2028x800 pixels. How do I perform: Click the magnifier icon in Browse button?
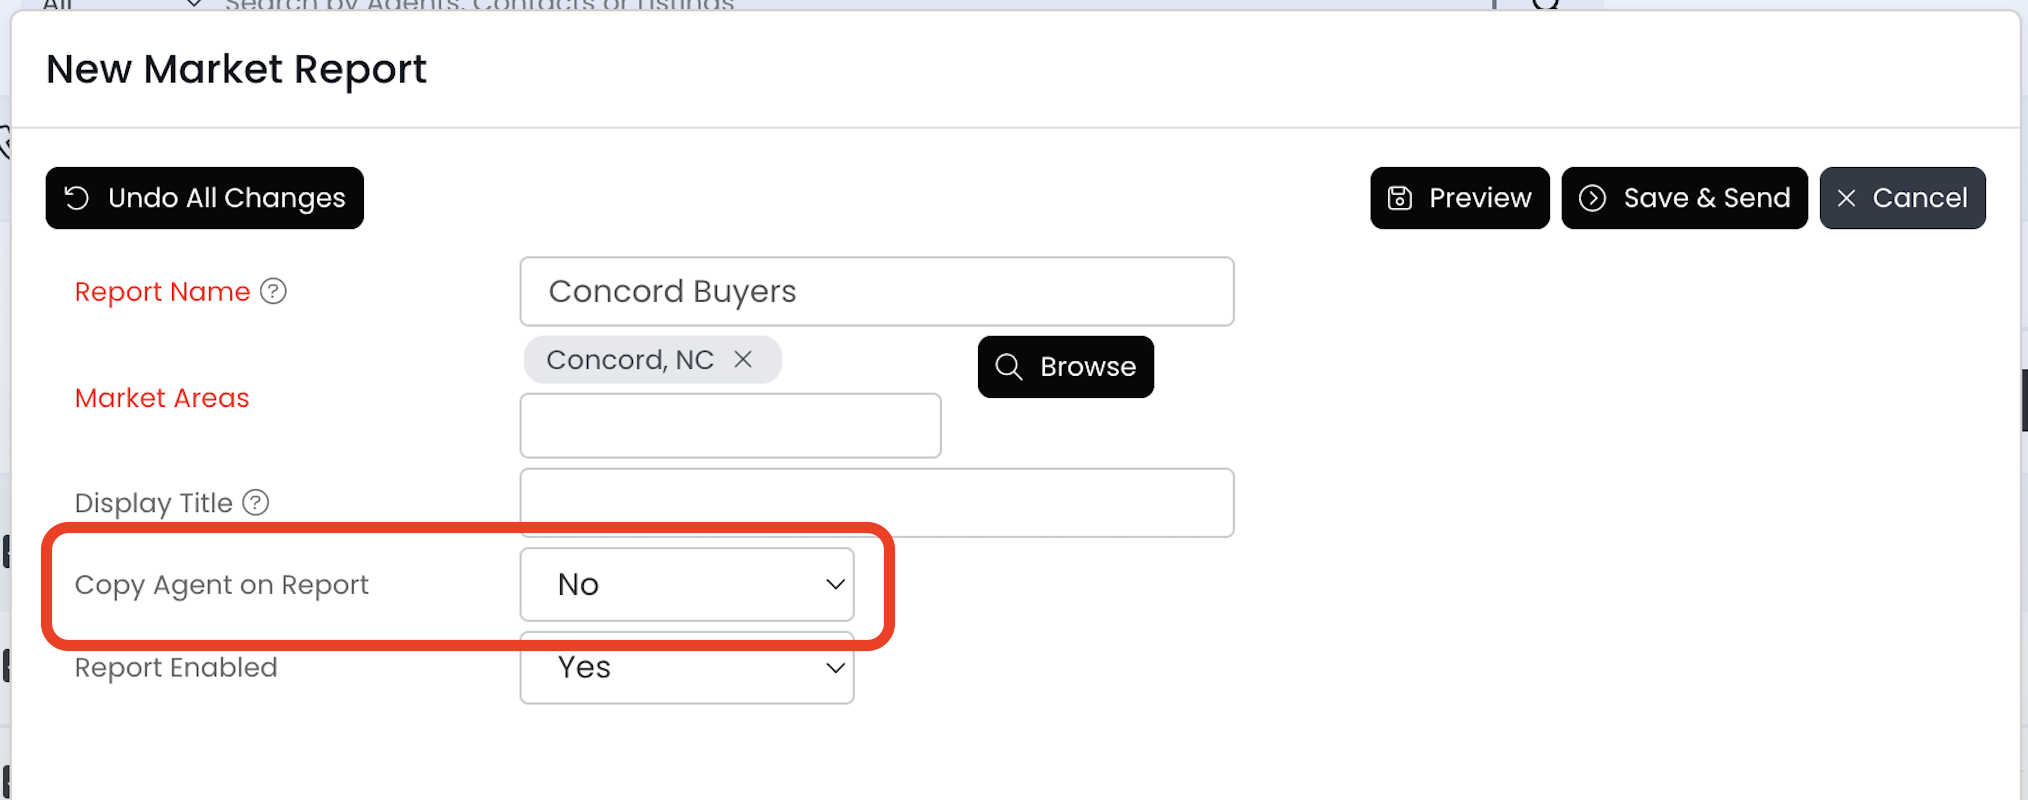coord(1009,367)
